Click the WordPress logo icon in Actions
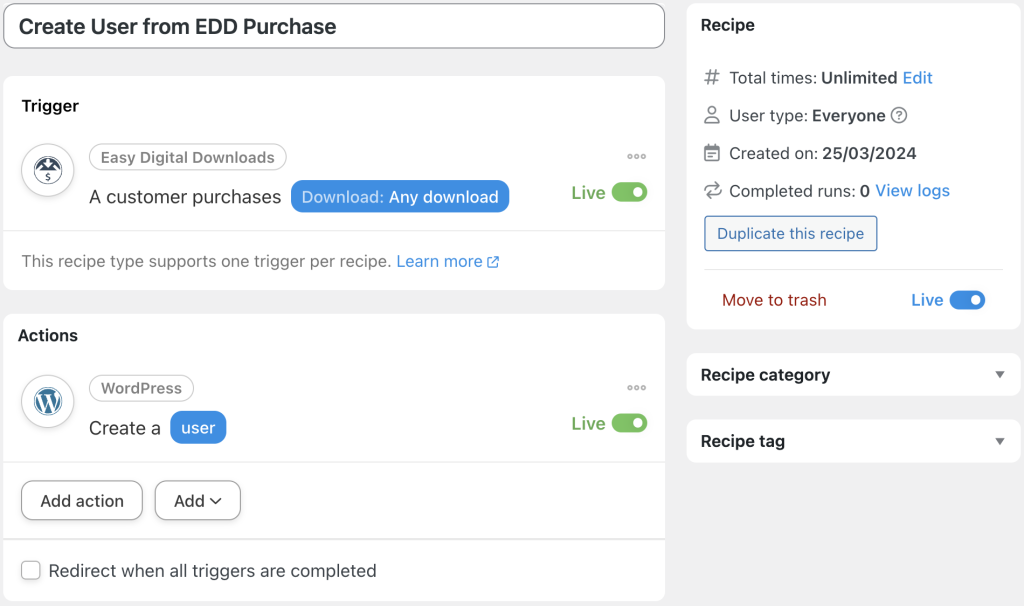 (x=47, y=401)
